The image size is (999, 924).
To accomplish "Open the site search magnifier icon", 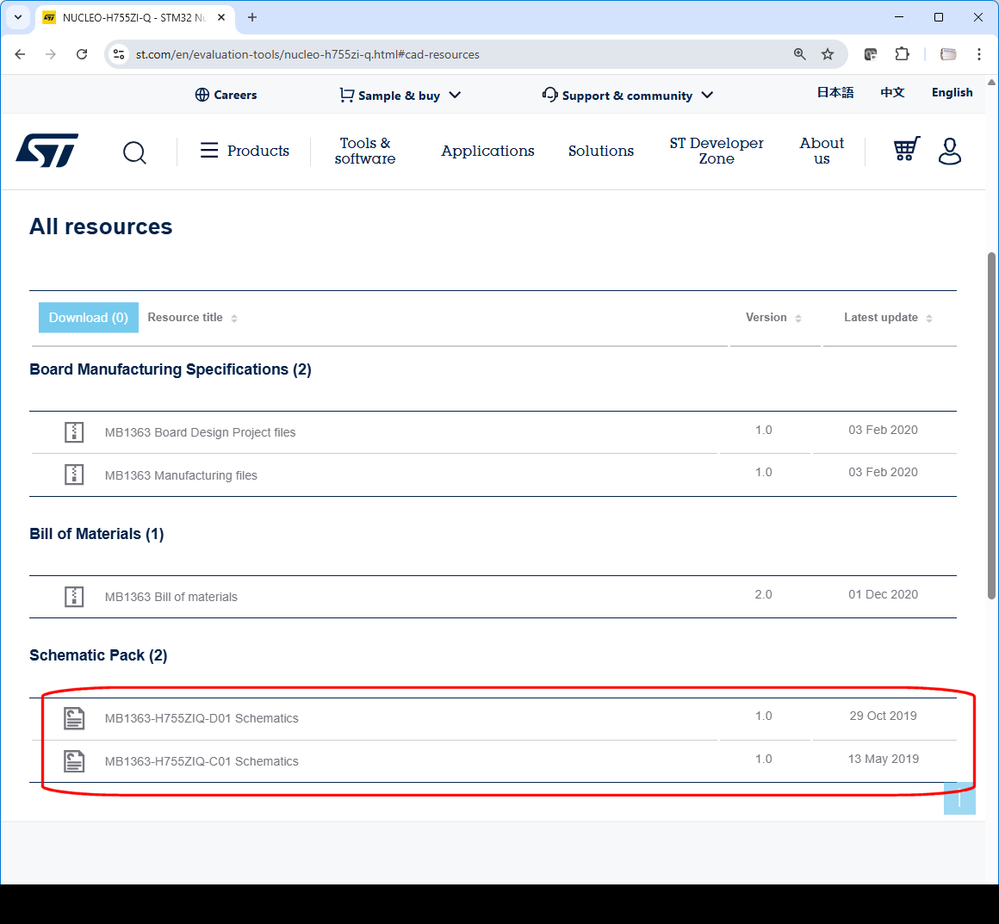I will click(x=134, y=152).
